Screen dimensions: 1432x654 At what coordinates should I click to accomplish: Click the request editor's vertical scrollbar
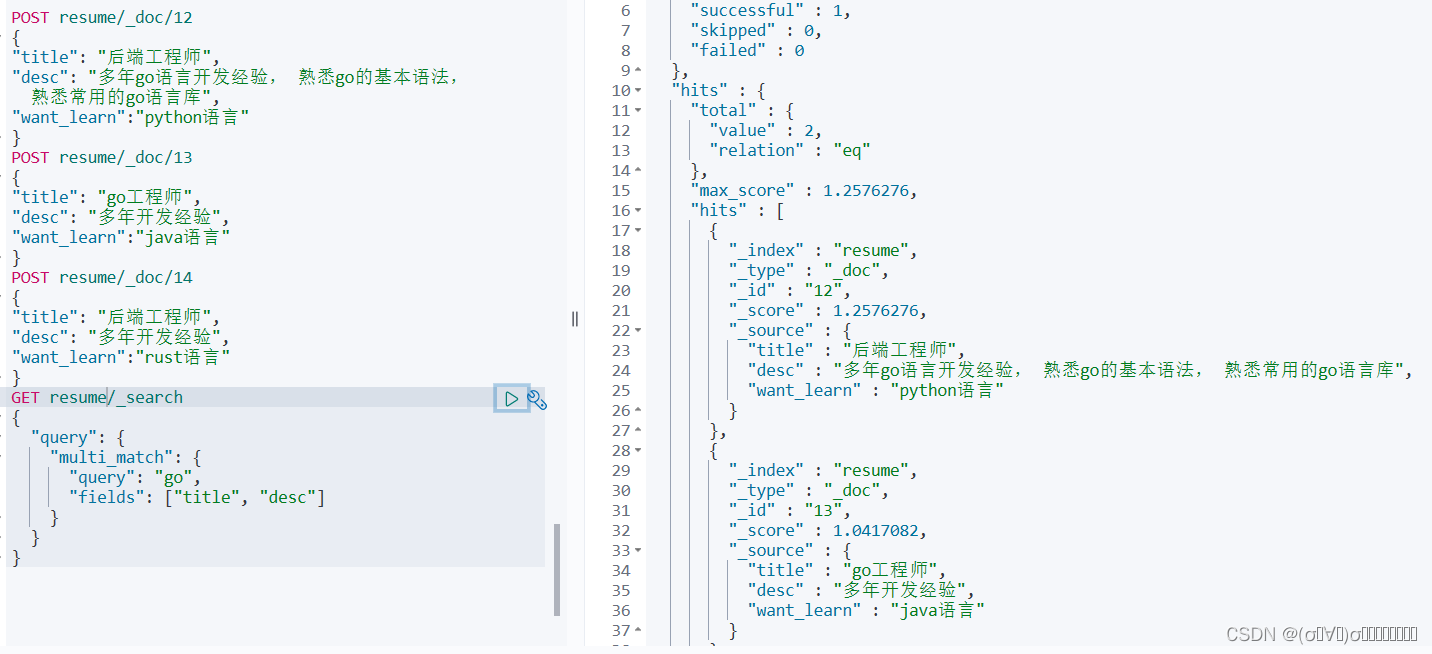tap(557, 570)
